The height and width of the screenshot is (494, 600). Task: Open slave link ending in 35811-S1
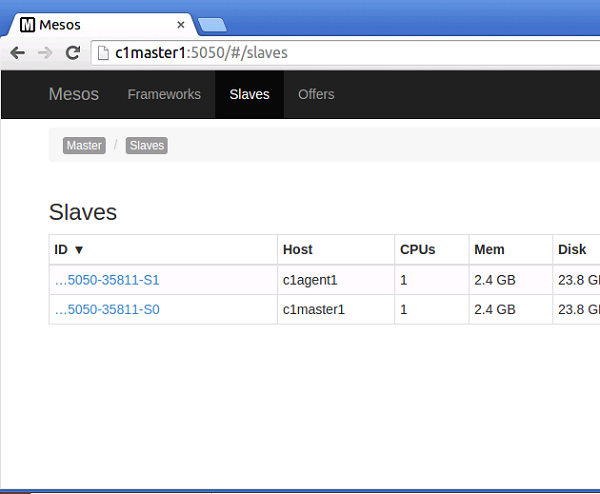tap(107, 280)
